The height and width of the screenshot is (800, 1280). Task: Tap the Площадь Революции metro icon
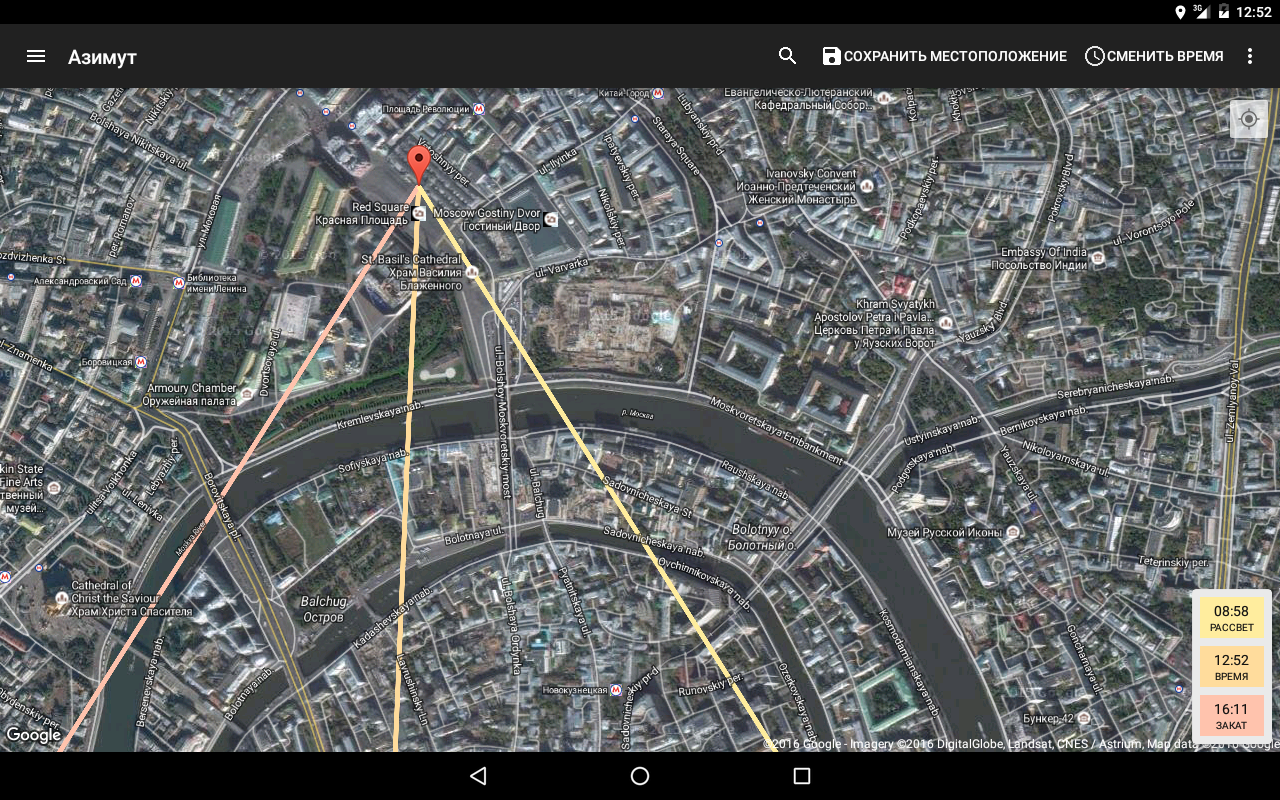point(480,108)
